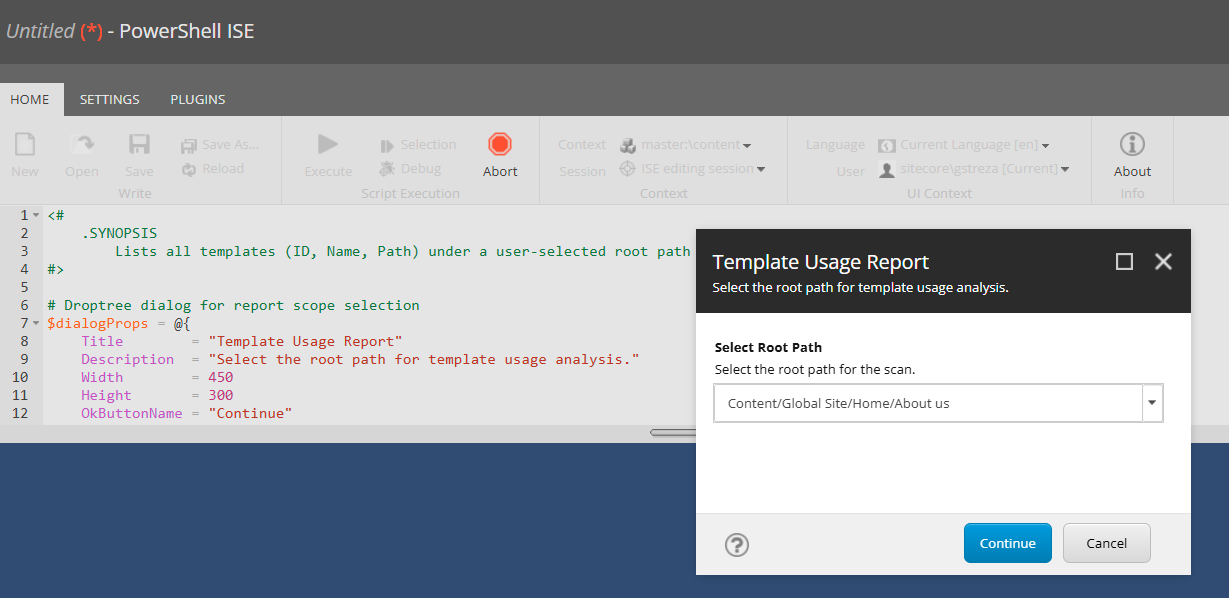Click the New script icon
The image size is (1229, 598).
[25, 145]
